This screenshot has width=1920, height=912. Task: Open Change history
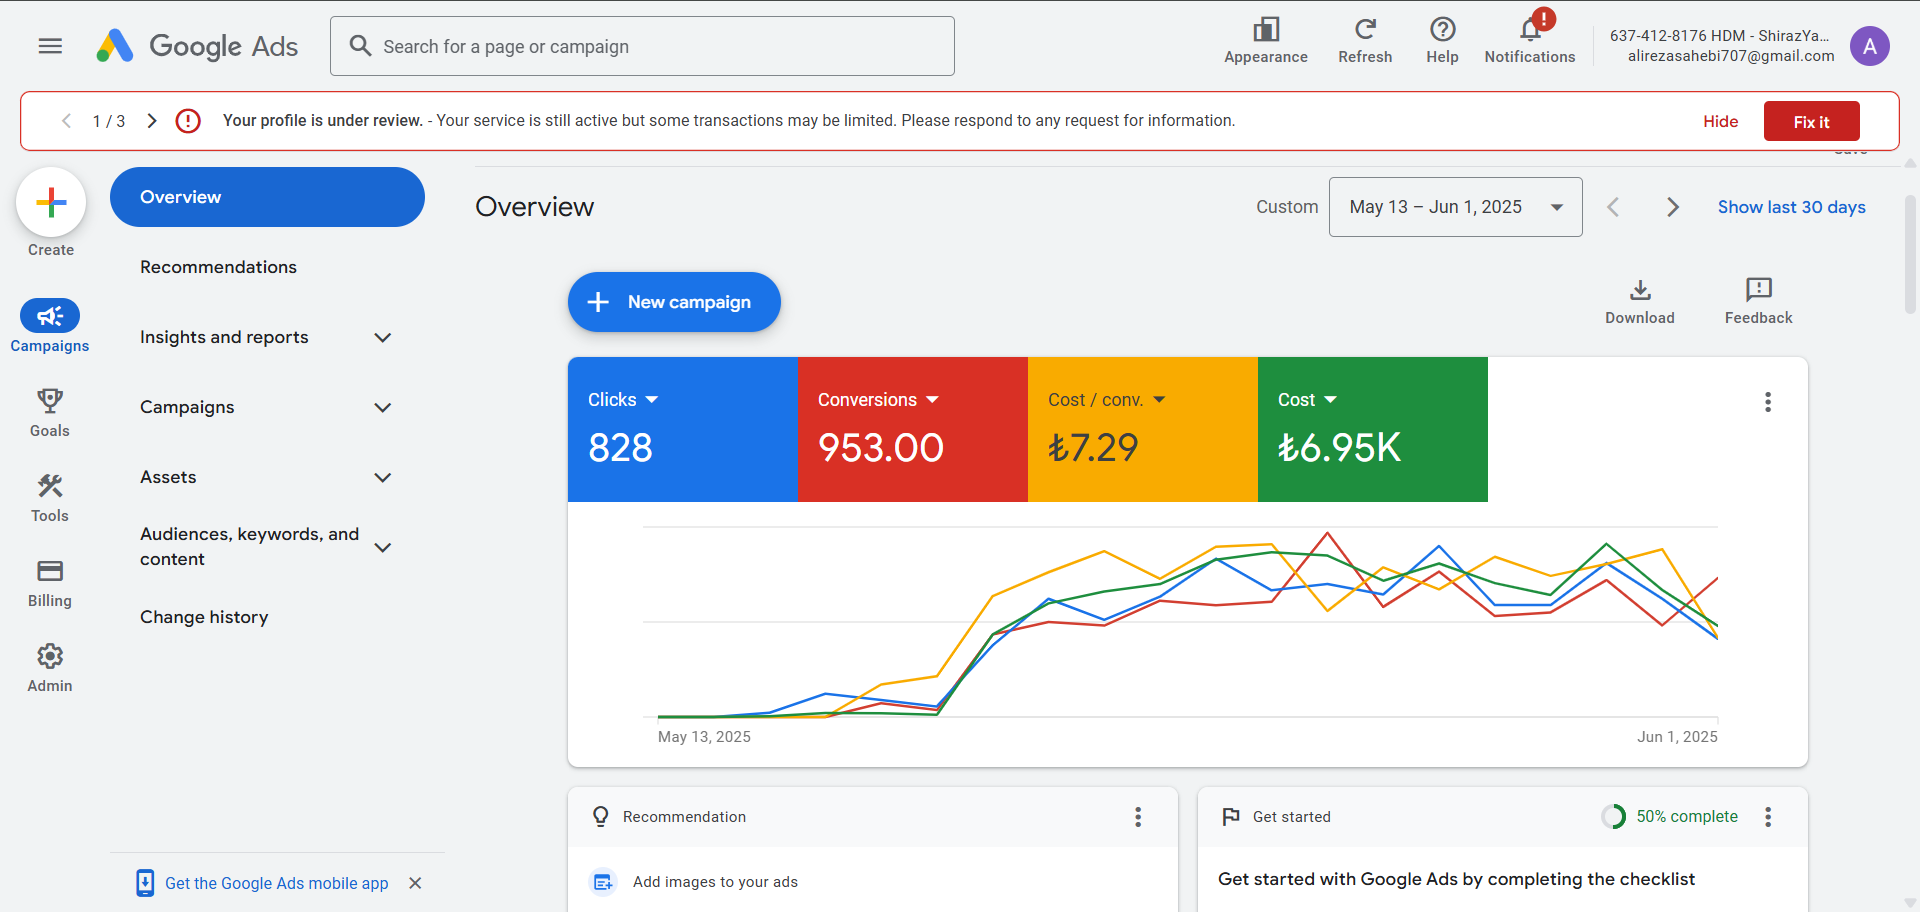[204, 617]
